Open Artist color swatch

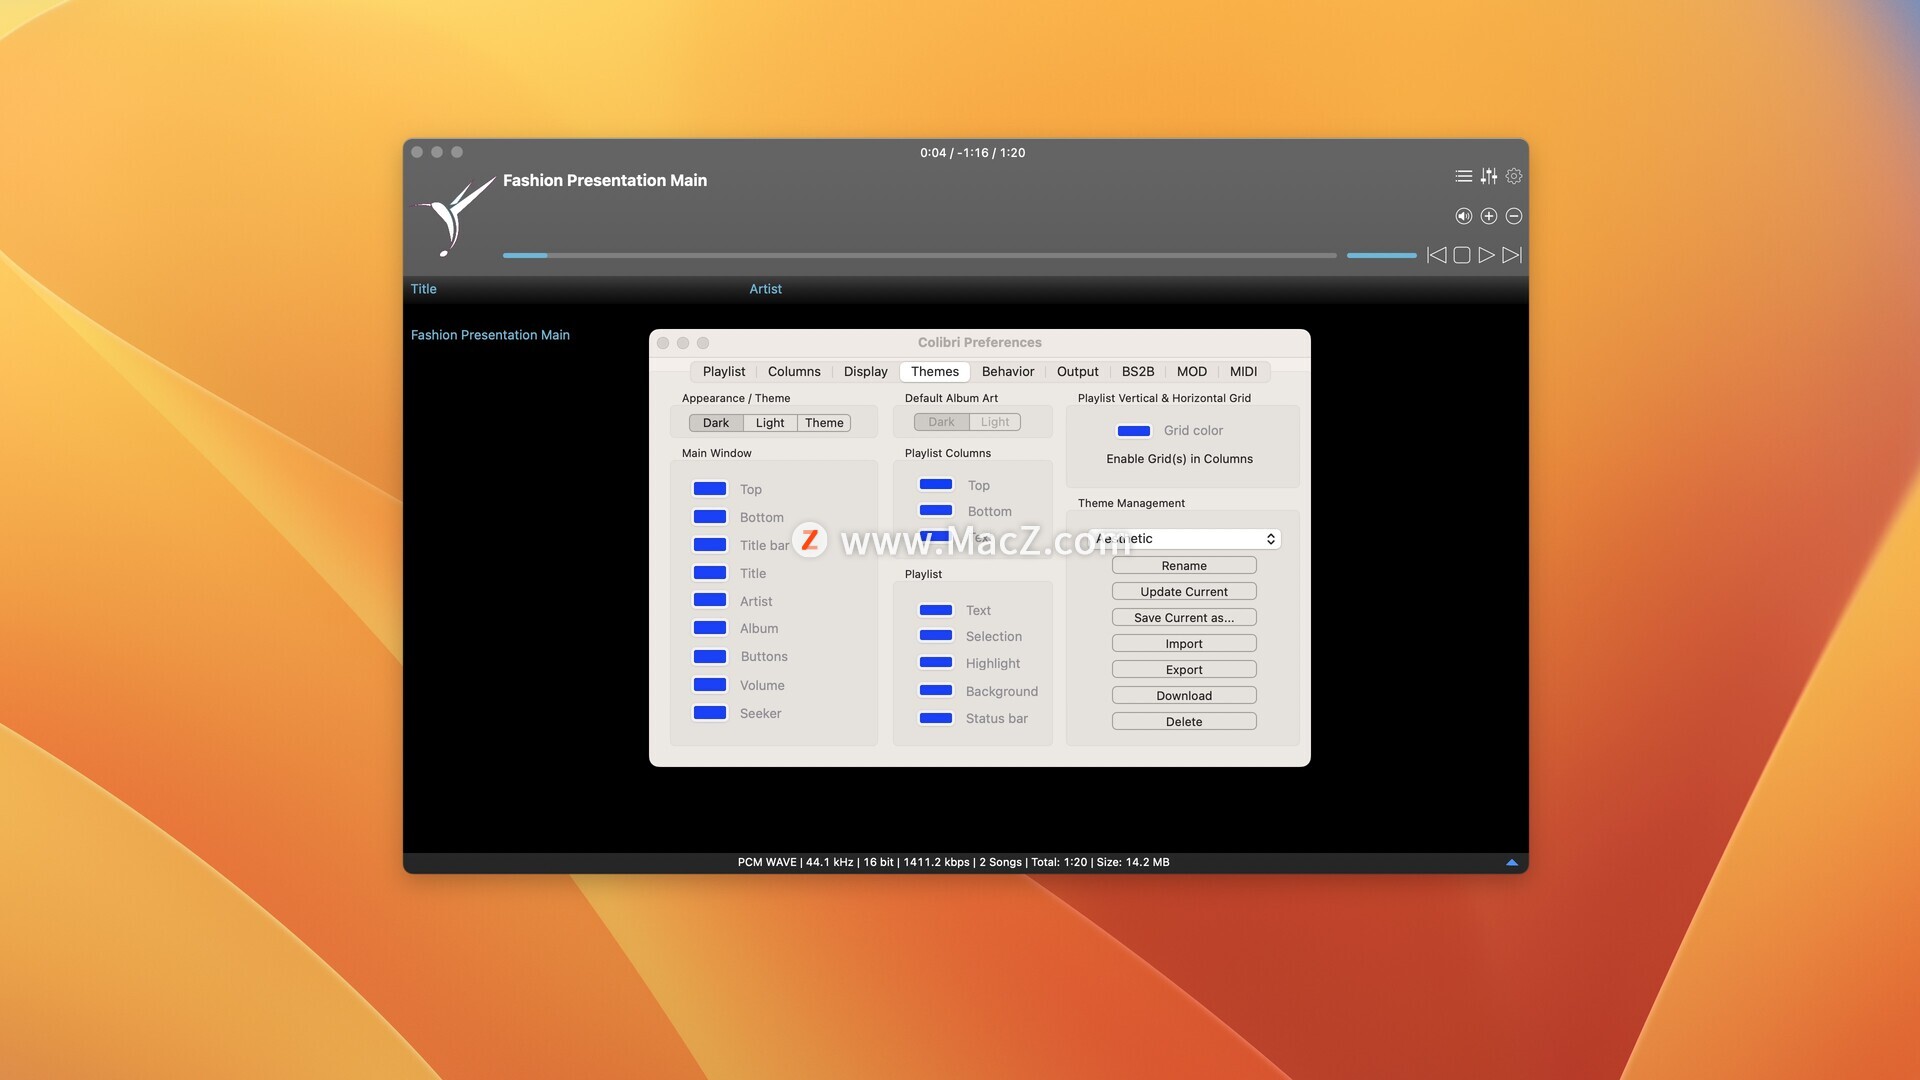pyautogui.click(x=710, y=600)
